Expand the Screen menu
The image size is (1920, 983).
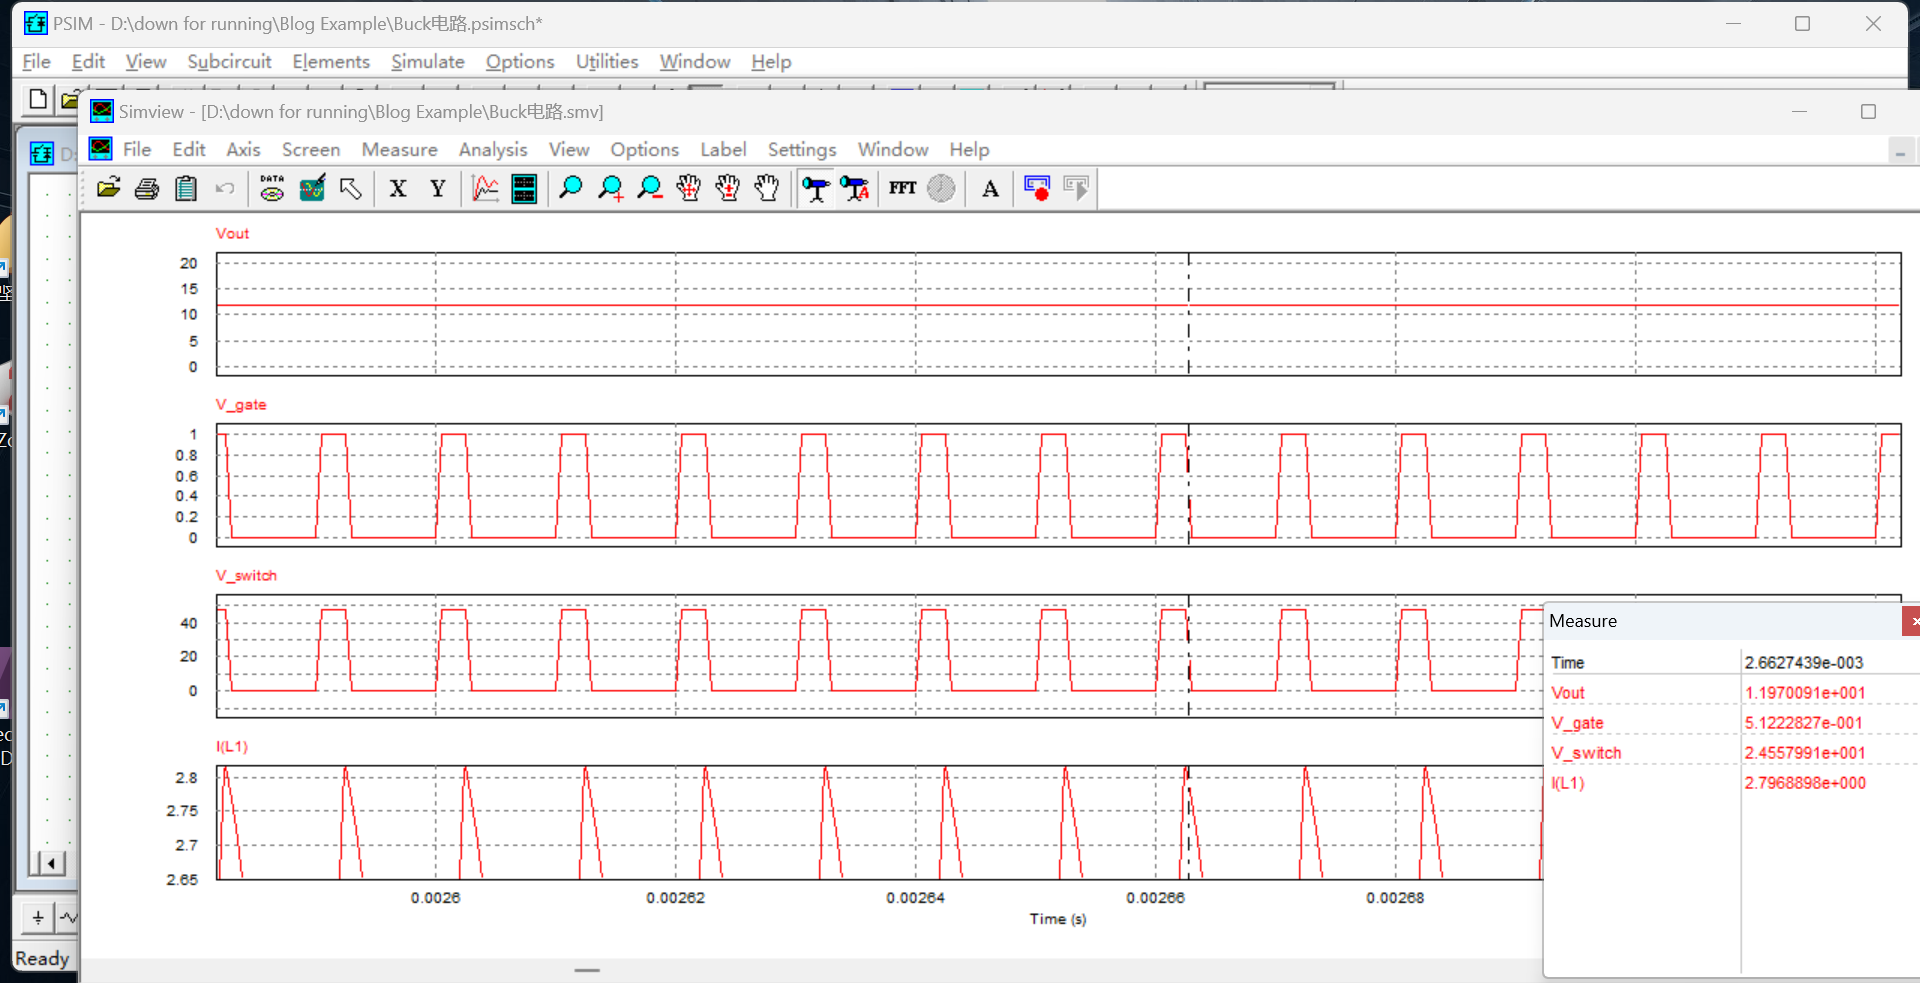(310, 149)
